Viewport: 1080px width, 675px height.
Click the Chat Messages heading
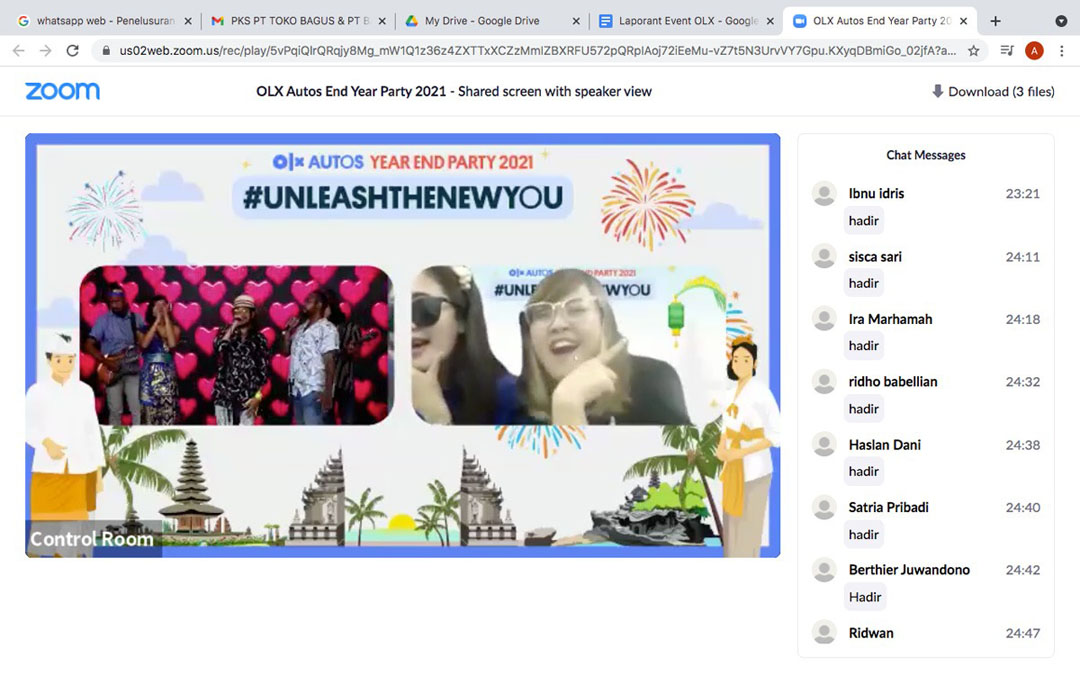coord(926,155)
